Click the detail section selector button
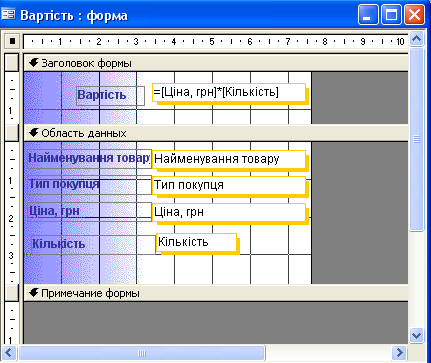Viewport: 431px width, 363px height. click(x=12, y=133)
